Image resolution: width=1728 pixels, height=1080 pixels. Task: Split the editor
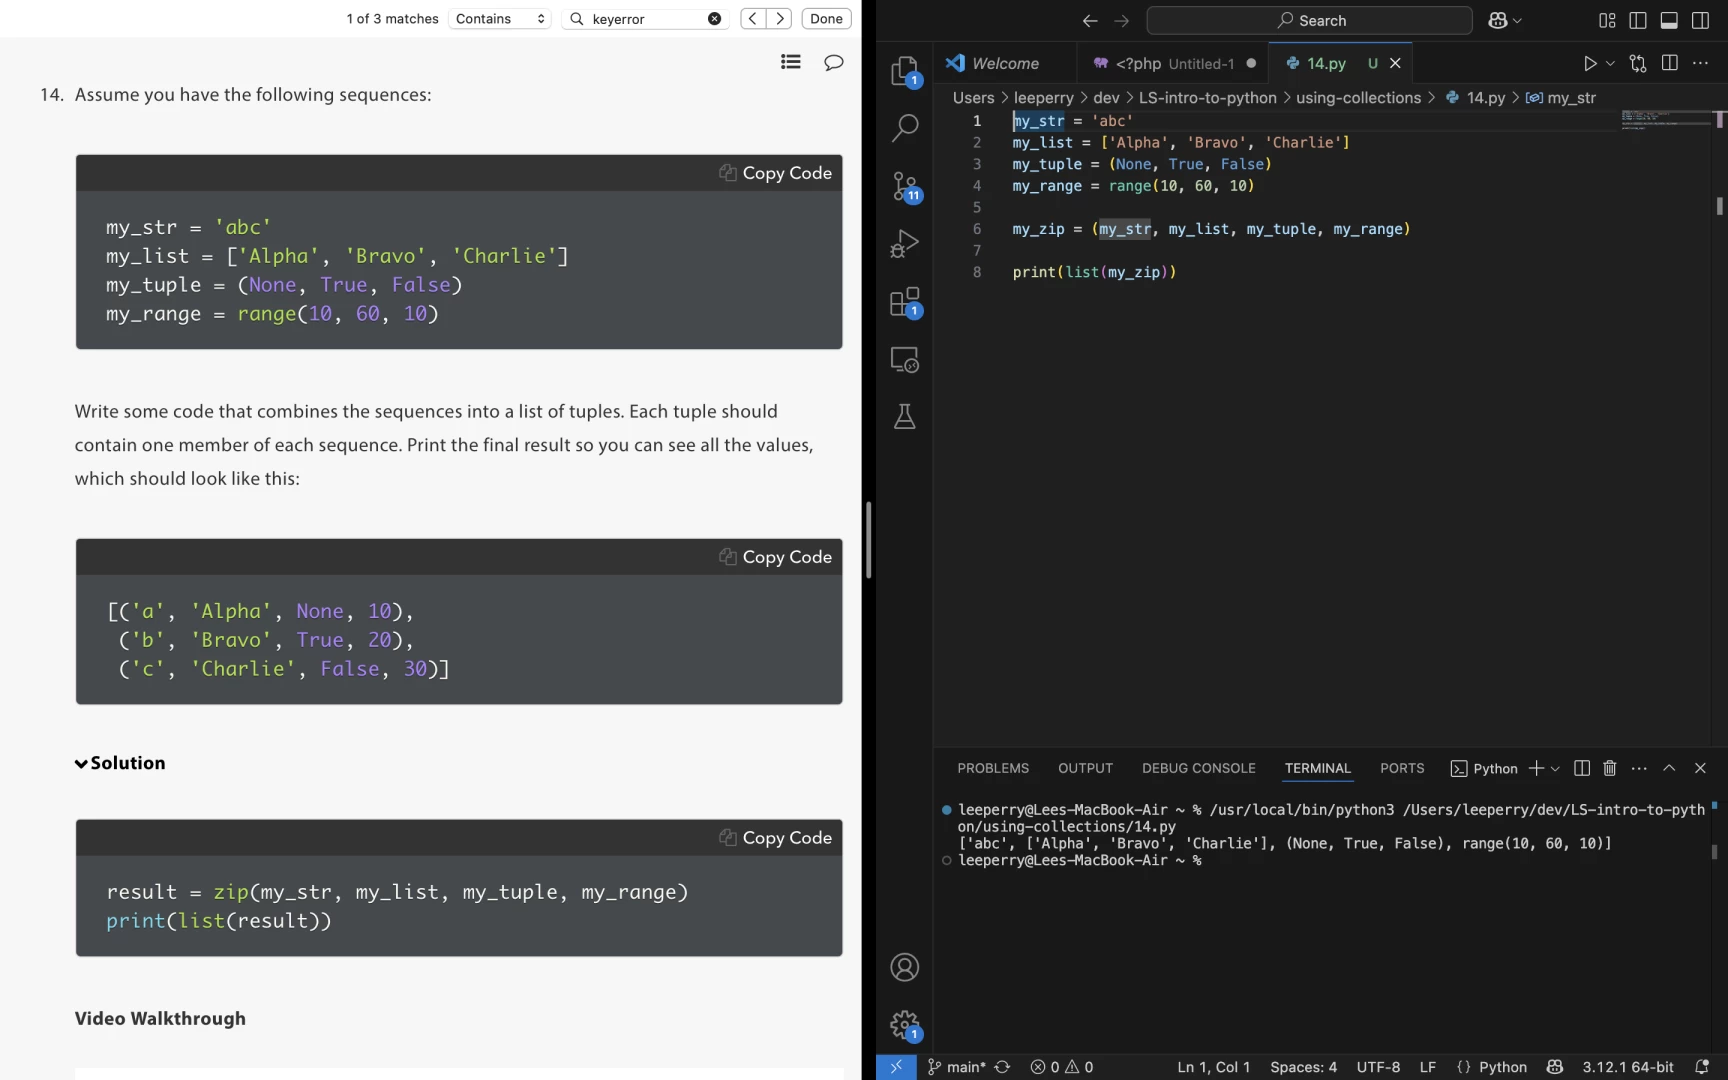(1670, 63)
